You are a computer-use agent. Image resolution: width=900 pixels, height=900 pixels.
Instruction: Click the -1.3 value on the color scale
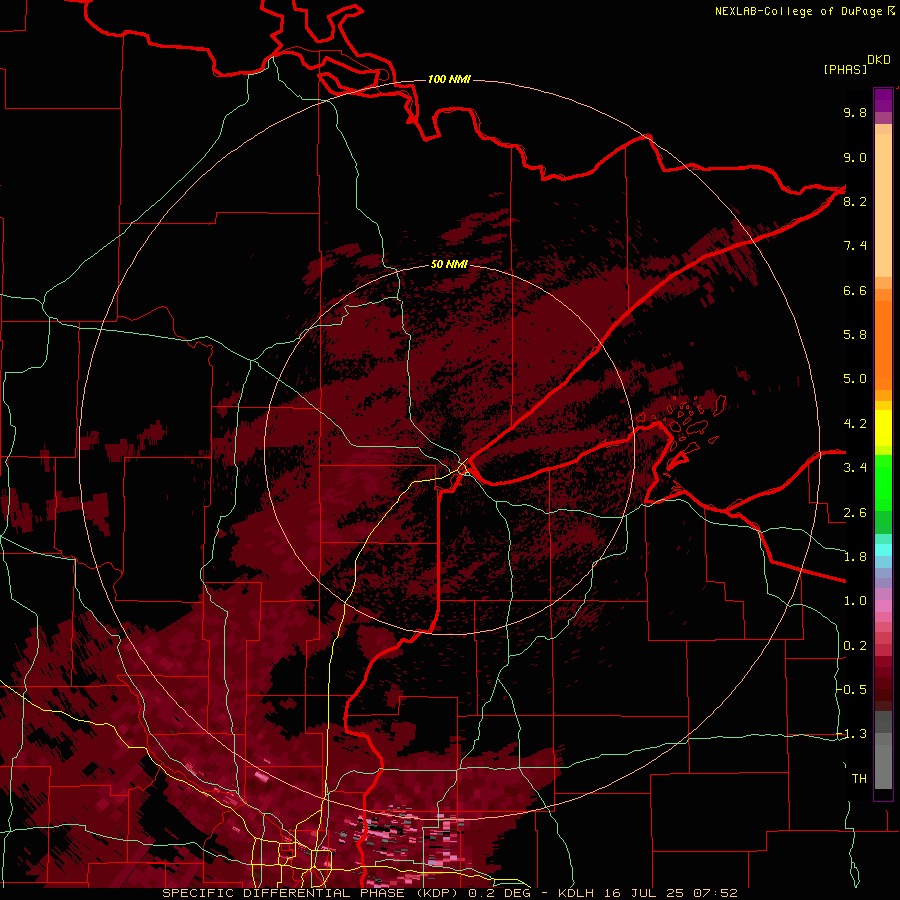pos(852,734)
